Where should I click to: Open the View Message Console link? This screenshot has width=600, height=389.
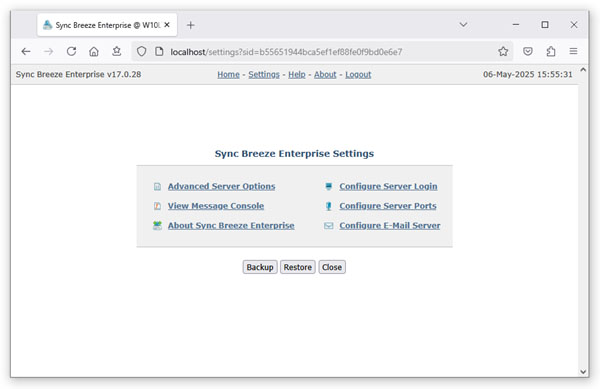pos(216,206)
